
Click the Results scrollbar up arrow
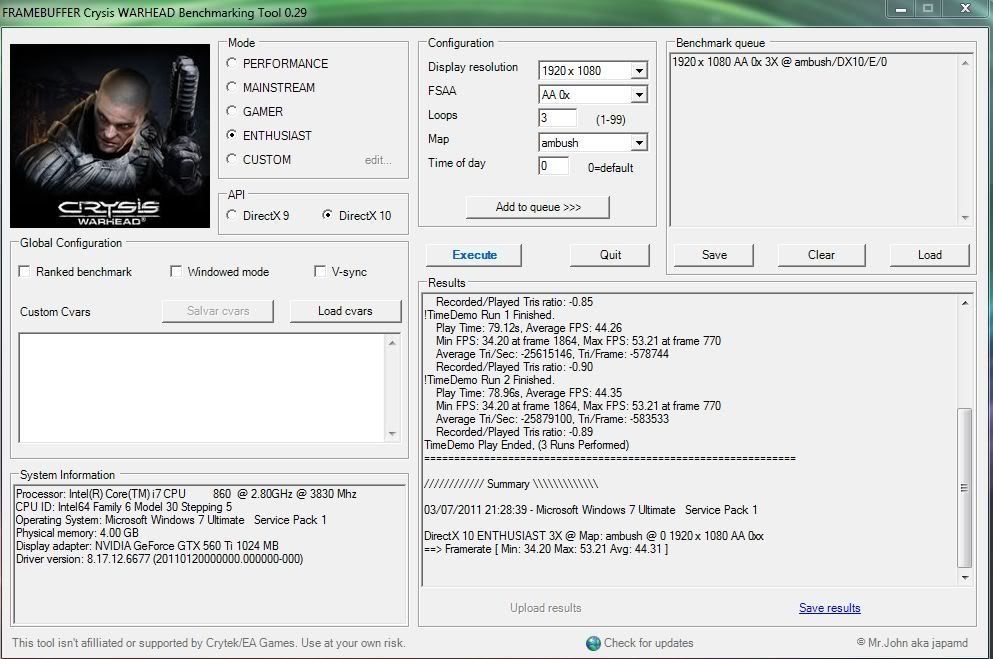coord(965,303)
